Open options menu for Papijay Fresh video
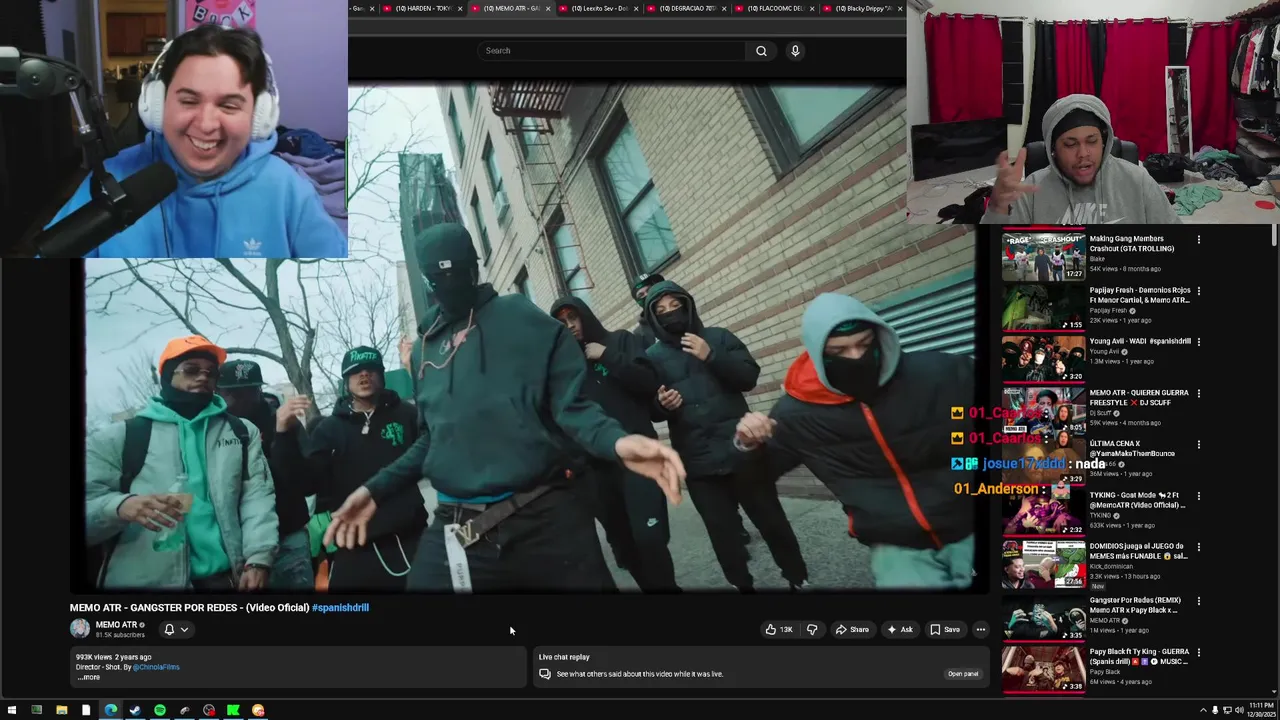This screenshot has height=720, width=1280. coord(1199,291)
